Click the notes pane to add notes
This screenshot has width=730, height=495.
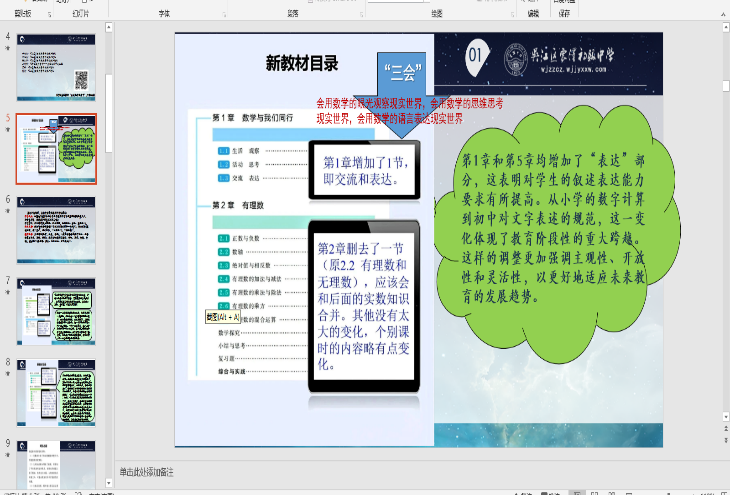point(400,471)
